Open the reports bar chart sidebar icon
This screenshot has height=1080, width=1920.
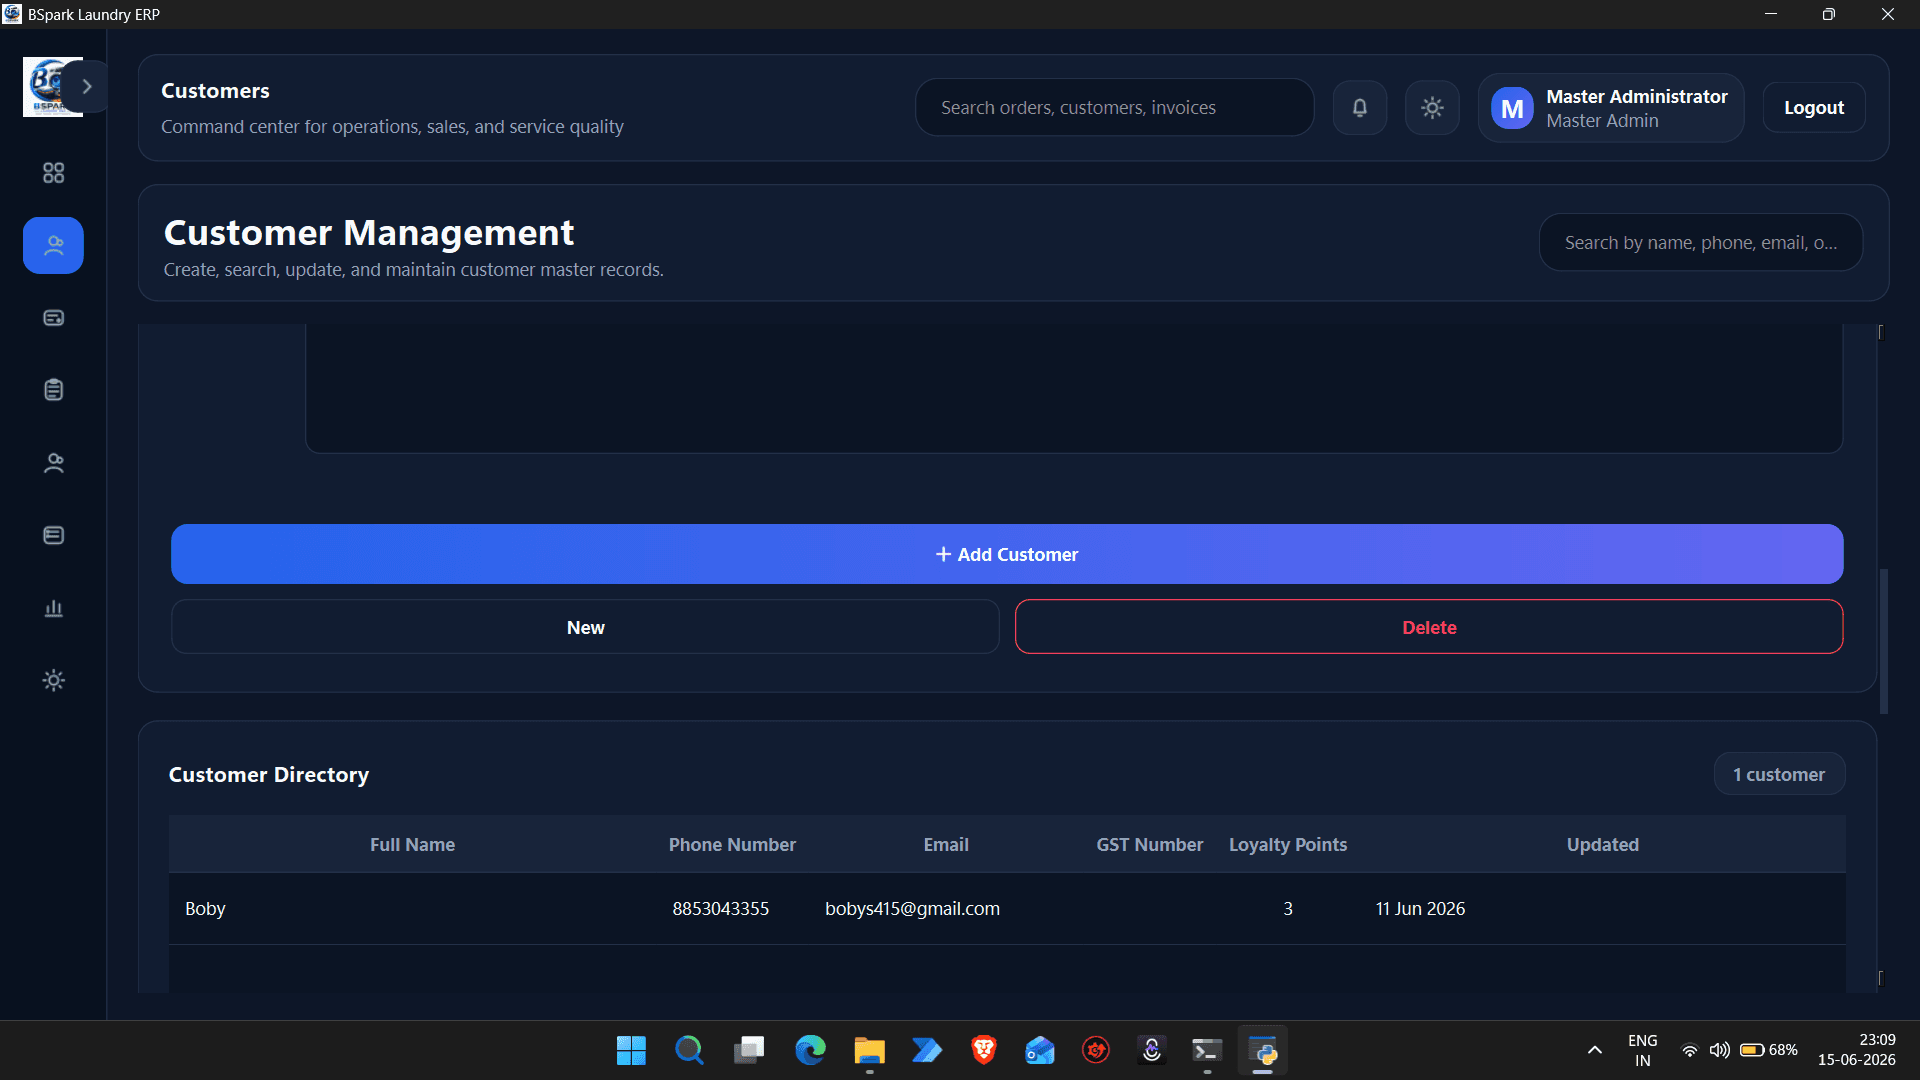[x=54, y=608]
